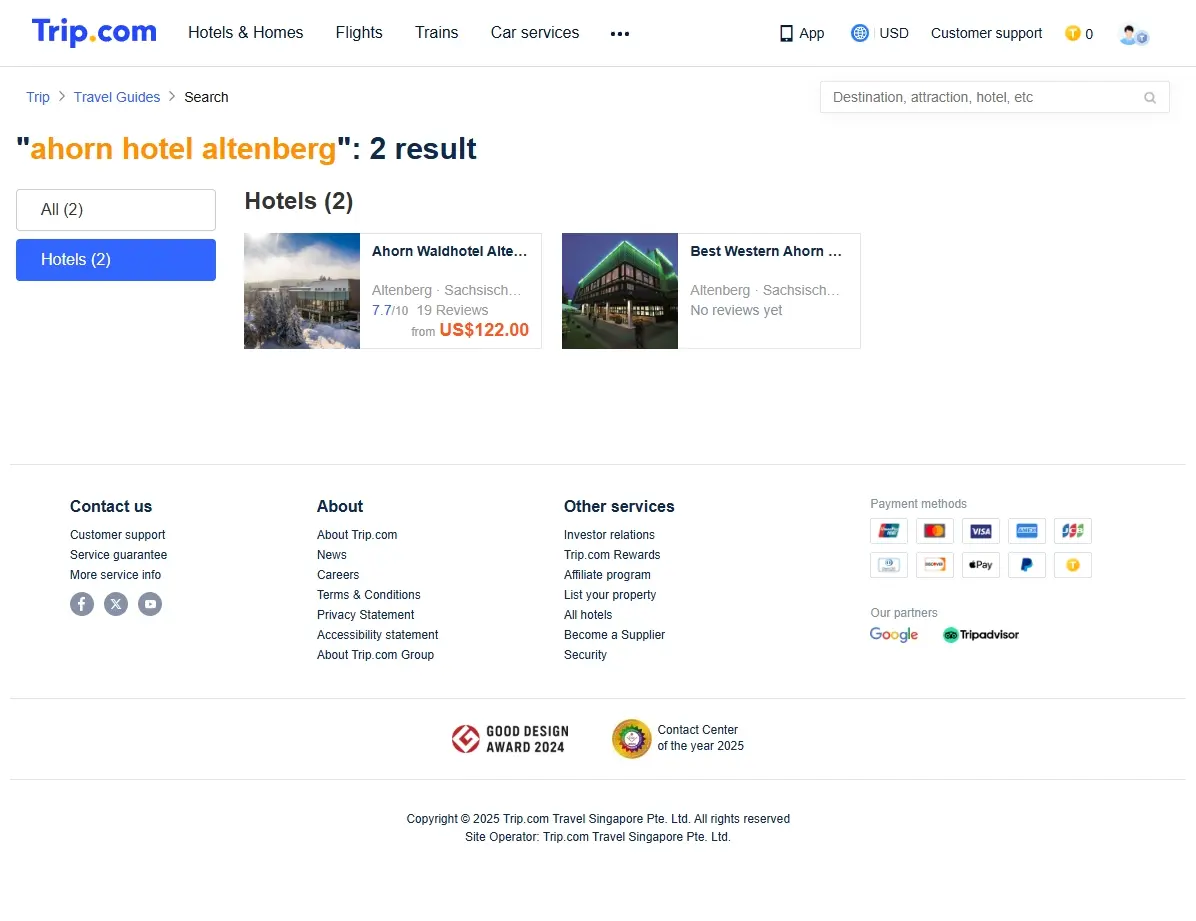
Task: Click the Contact Center of the year badge
Action: click(x=678, y=739)
